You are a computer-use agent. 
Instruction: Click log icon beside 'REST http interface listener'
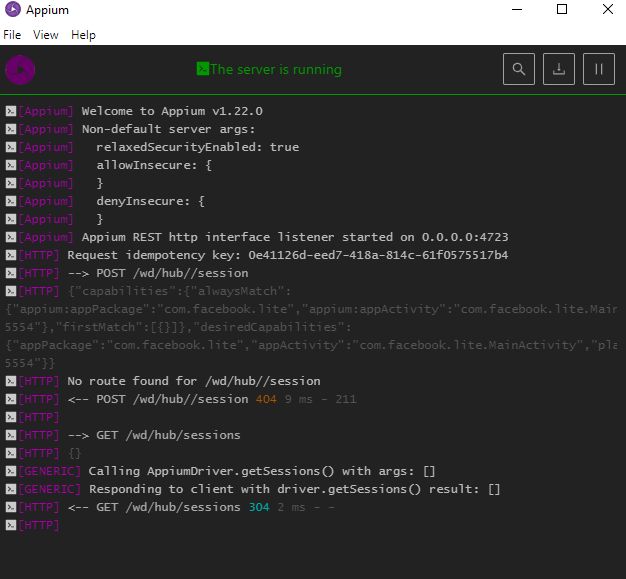(x=11, y=237)
